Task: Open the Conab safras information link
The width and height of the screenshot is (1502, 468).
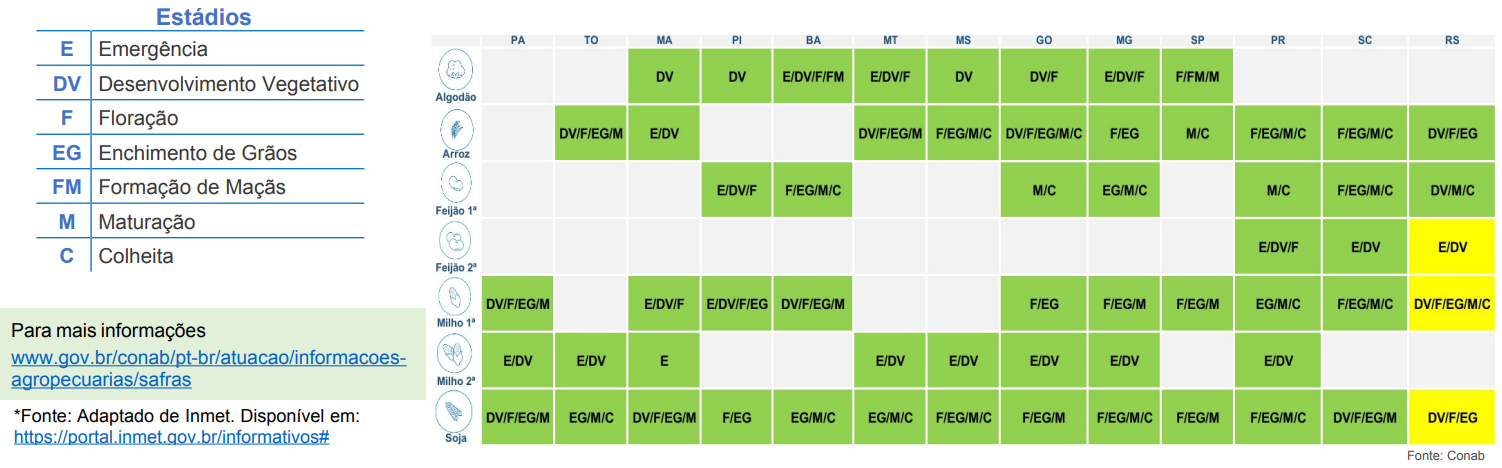Action: (208, 369)
